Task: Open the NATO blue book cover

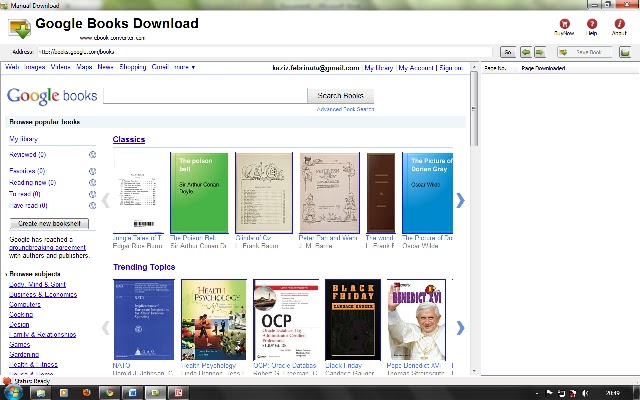Action: (x=144, y=320)
